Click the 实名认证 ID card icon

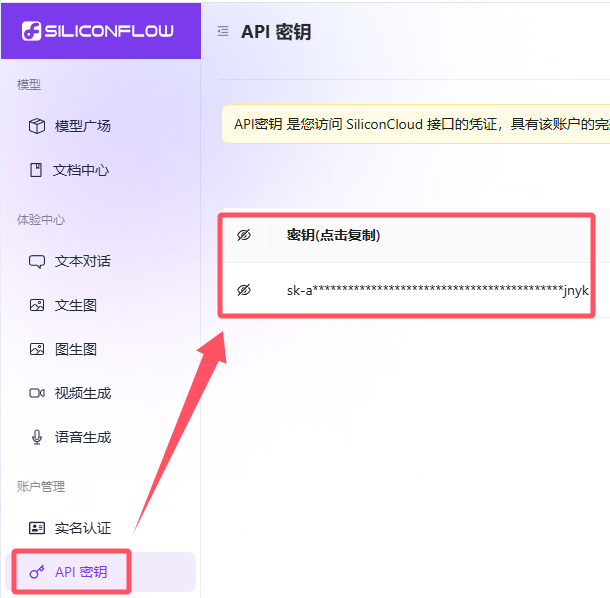pos(37,528)
